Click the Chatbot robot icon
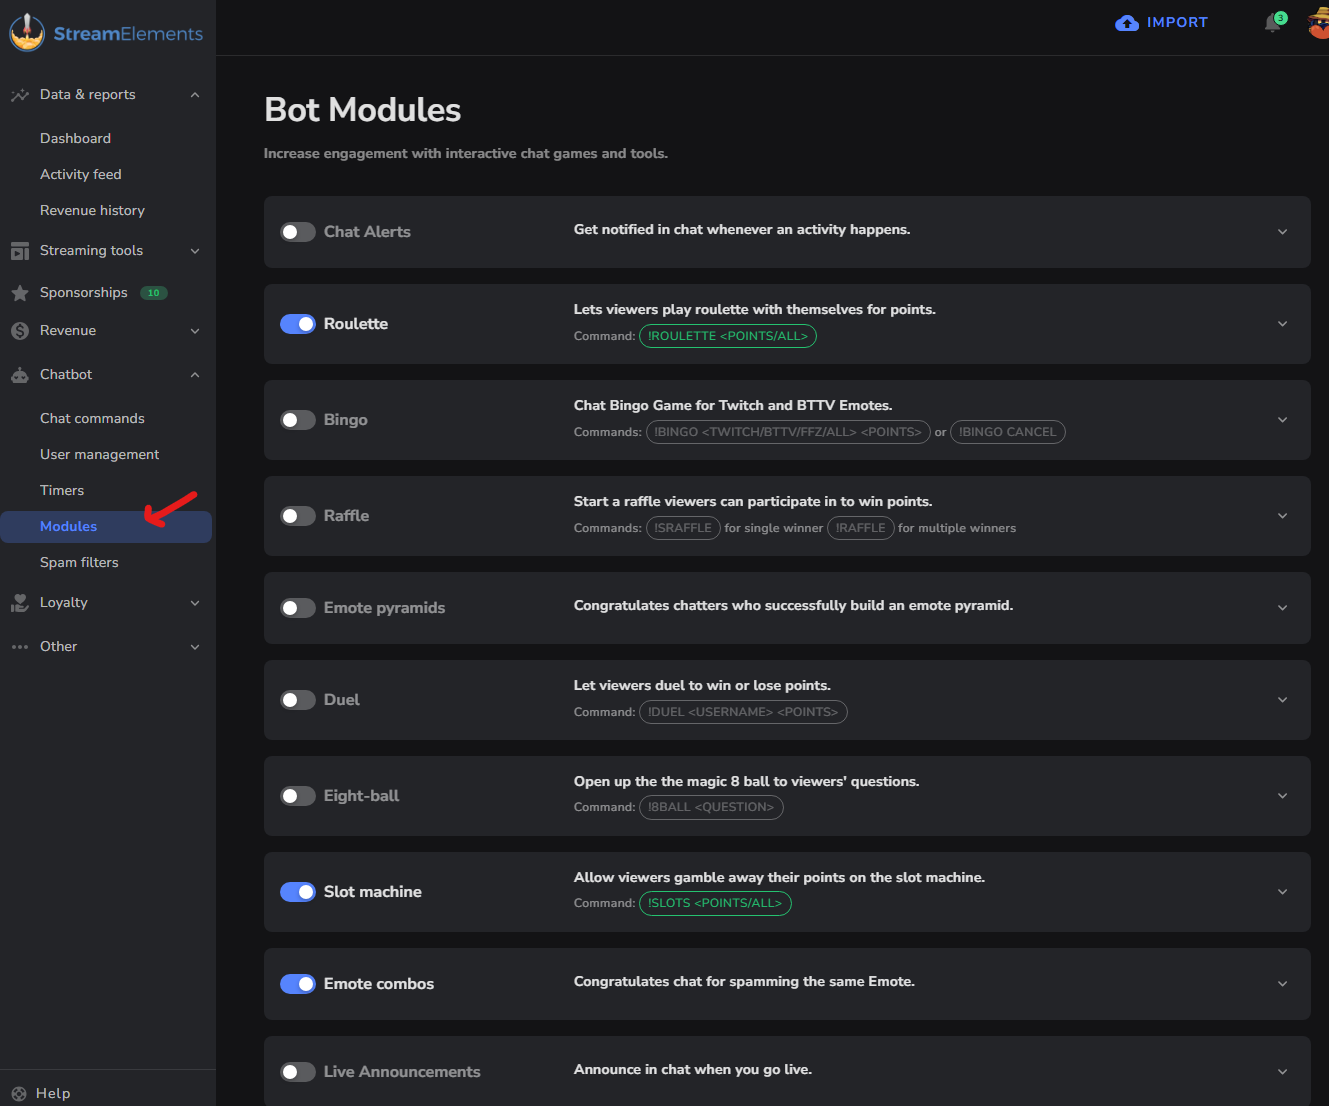 (x=19, y=375)
